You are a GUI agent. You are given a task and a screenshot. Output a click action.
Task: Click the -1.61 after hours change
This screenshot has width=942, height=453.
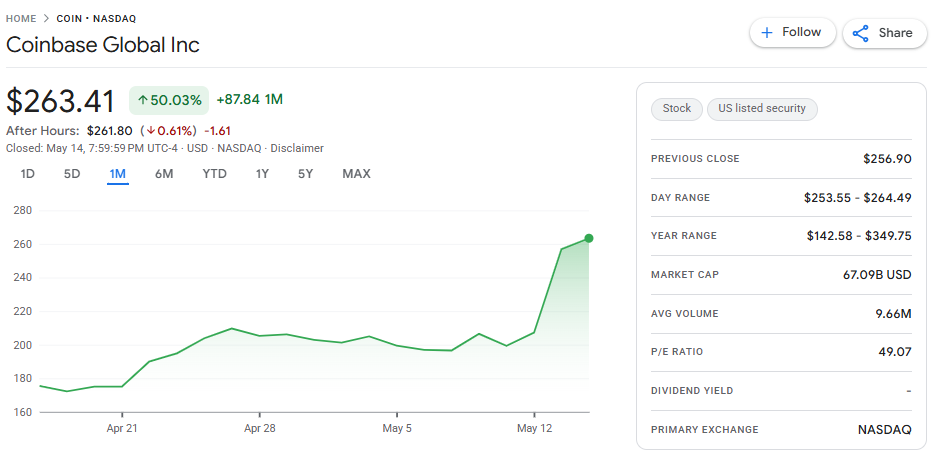point(217,131)
